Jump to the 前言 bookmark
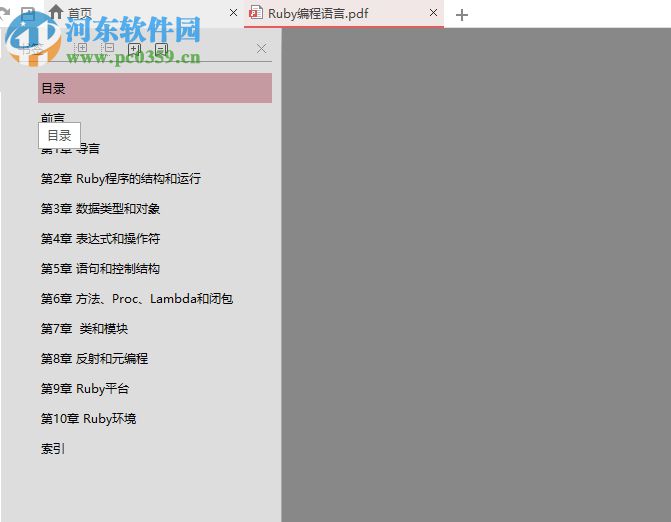 point(53,118)
